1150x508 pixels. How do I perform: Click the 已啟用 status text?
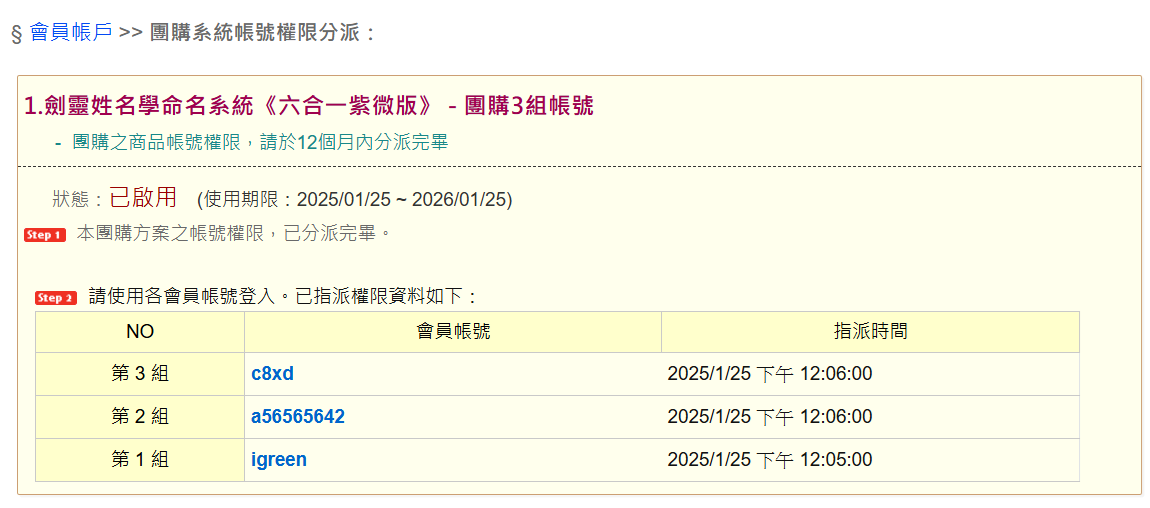pos(143,197)
